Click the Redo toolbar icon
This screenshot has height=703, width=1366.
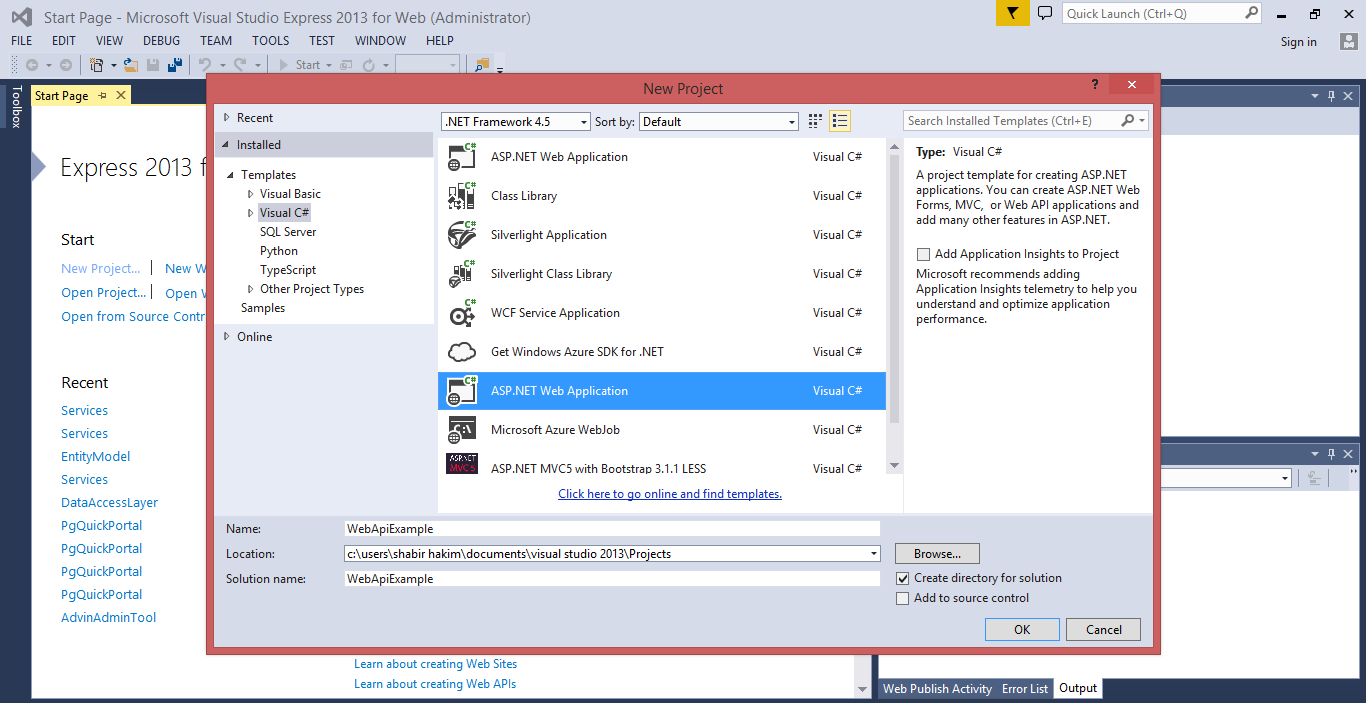(x=239, y=65)
